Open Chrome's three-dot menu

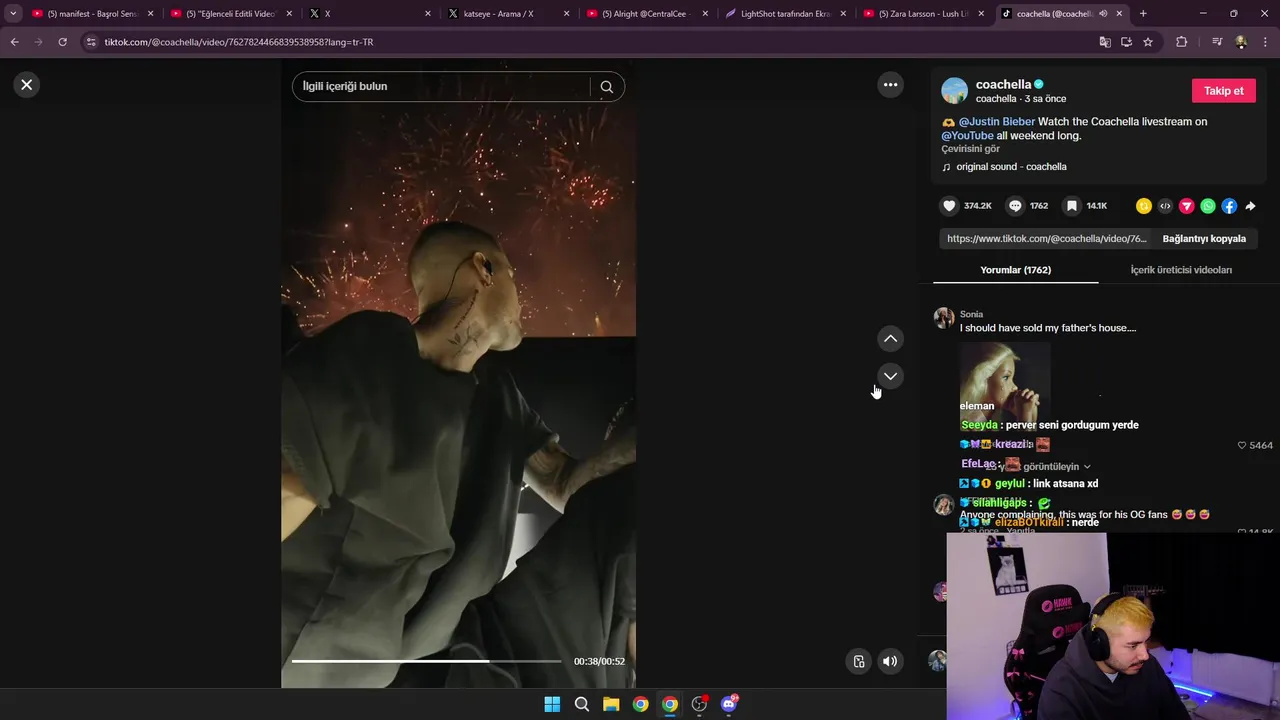tap(1266, 42)
